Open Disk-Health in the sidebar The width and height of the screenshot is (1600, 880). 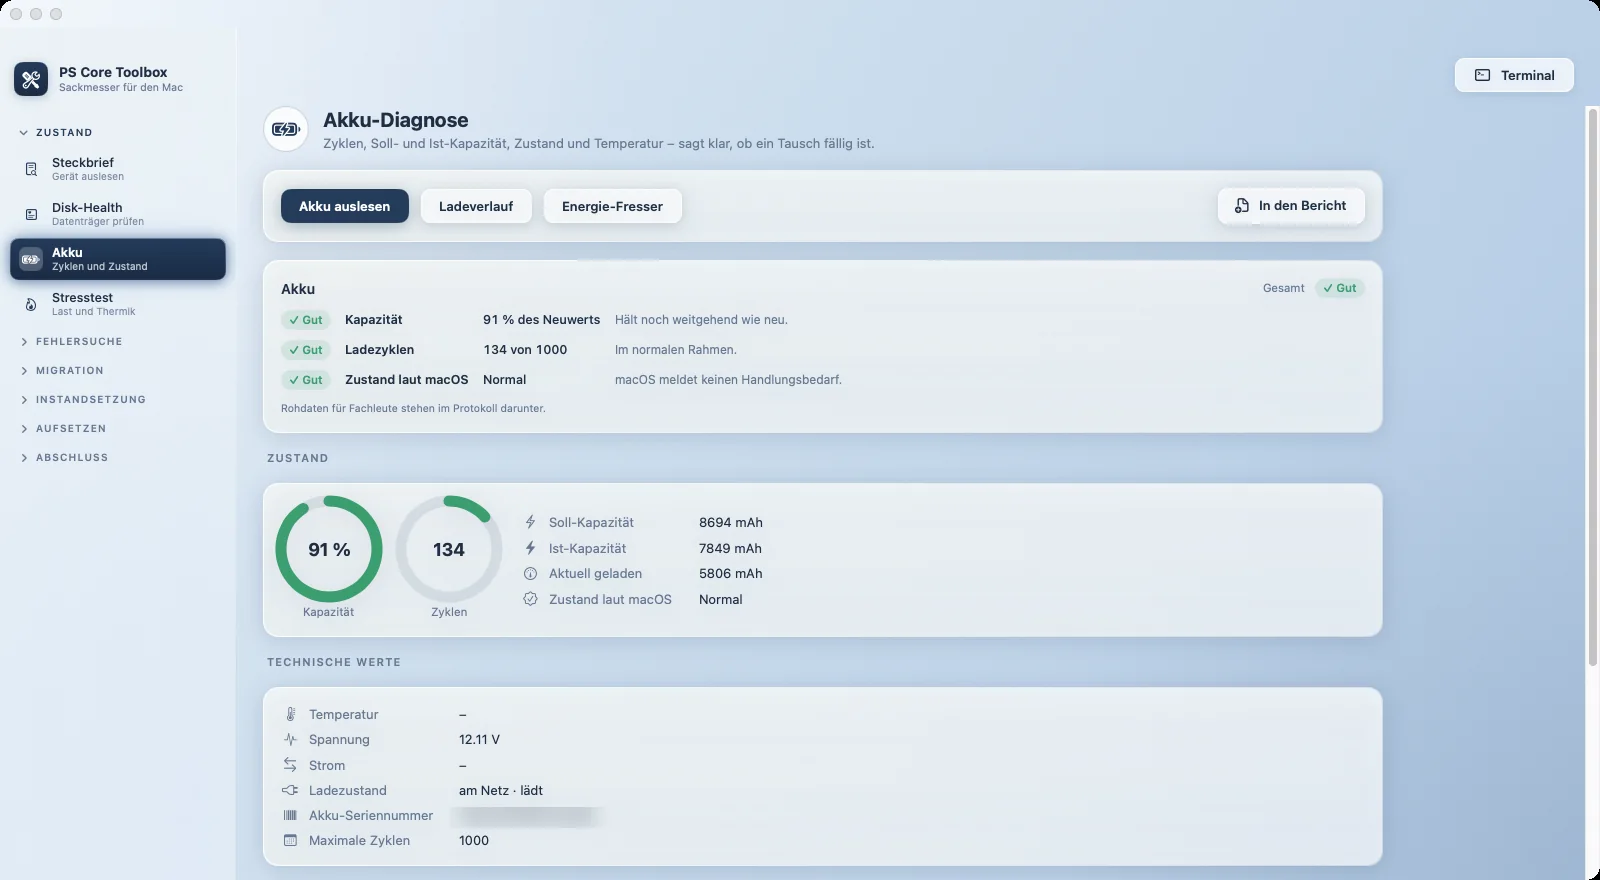coord(118,214)
